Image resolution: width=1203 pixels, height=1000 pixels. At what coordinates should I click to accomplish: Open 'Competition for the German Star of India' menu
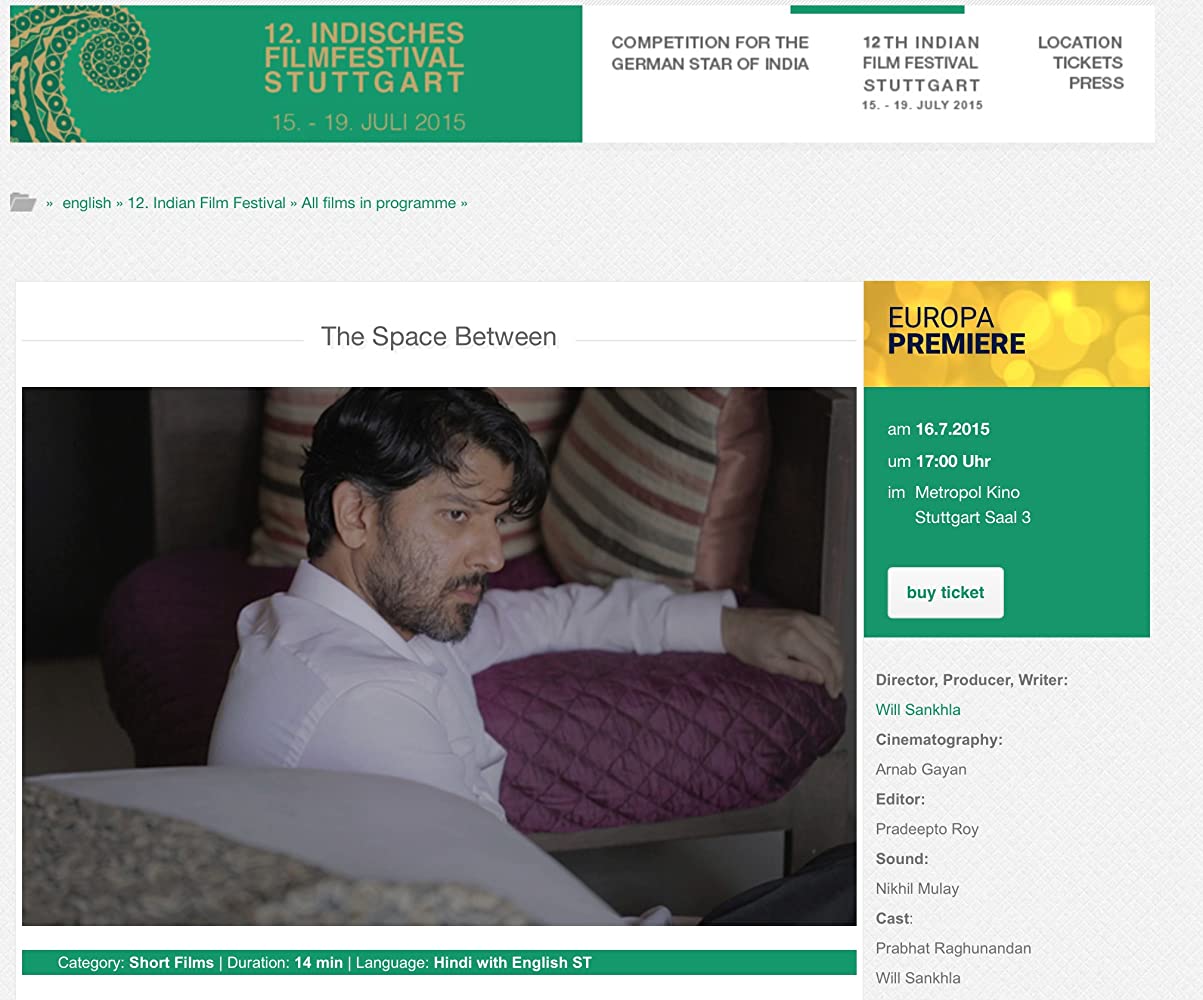(710, 53)
